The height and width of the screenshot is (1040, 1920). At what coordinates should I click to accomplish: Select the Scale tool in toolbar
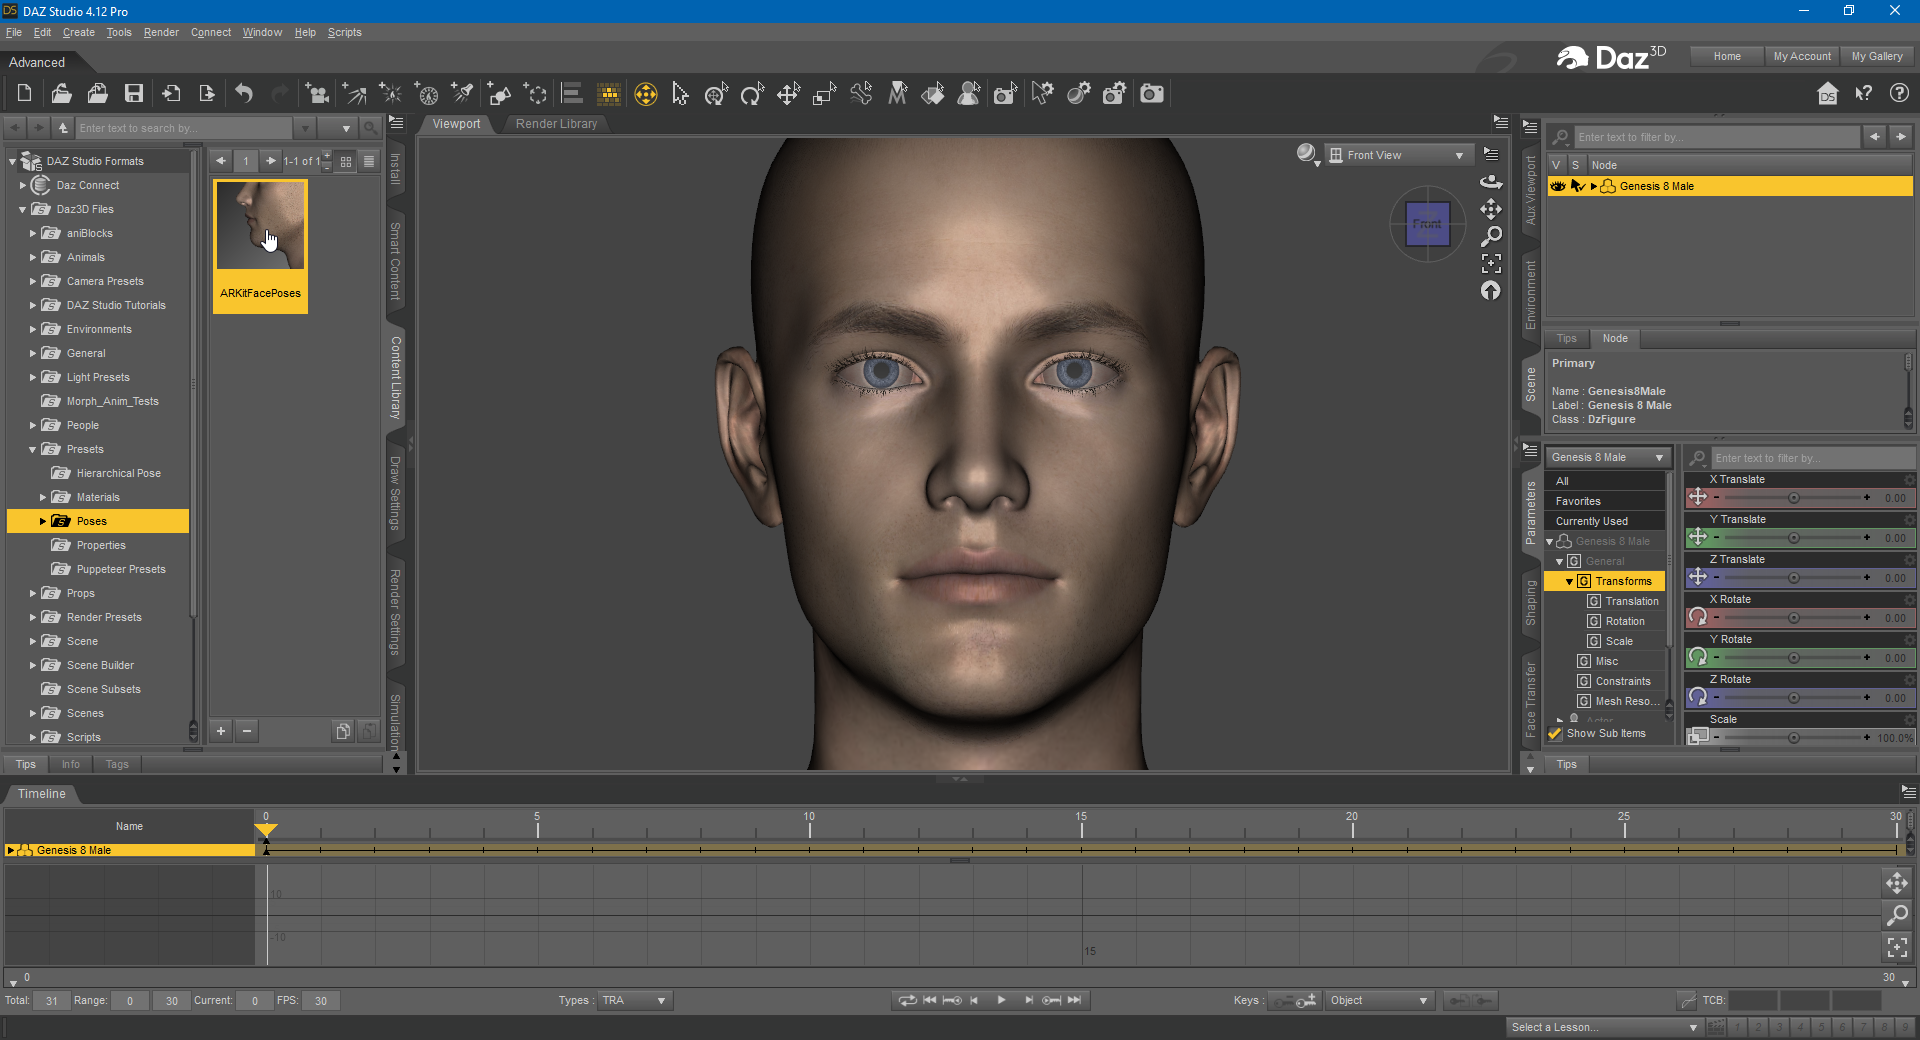824,94
